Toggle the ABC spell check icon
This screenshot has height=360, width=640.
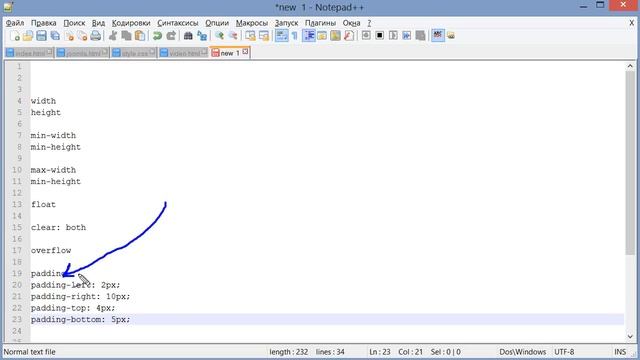click(x=438, y=36)
